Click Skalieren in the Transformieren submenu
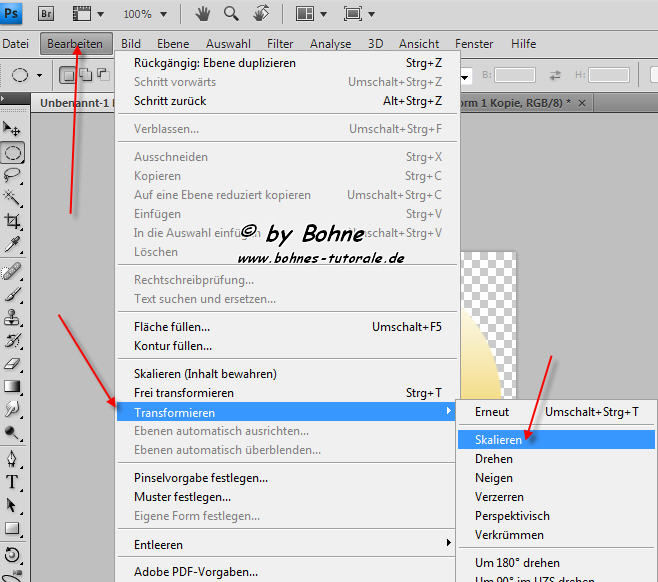Screen dimensions: 658x582 498,439
